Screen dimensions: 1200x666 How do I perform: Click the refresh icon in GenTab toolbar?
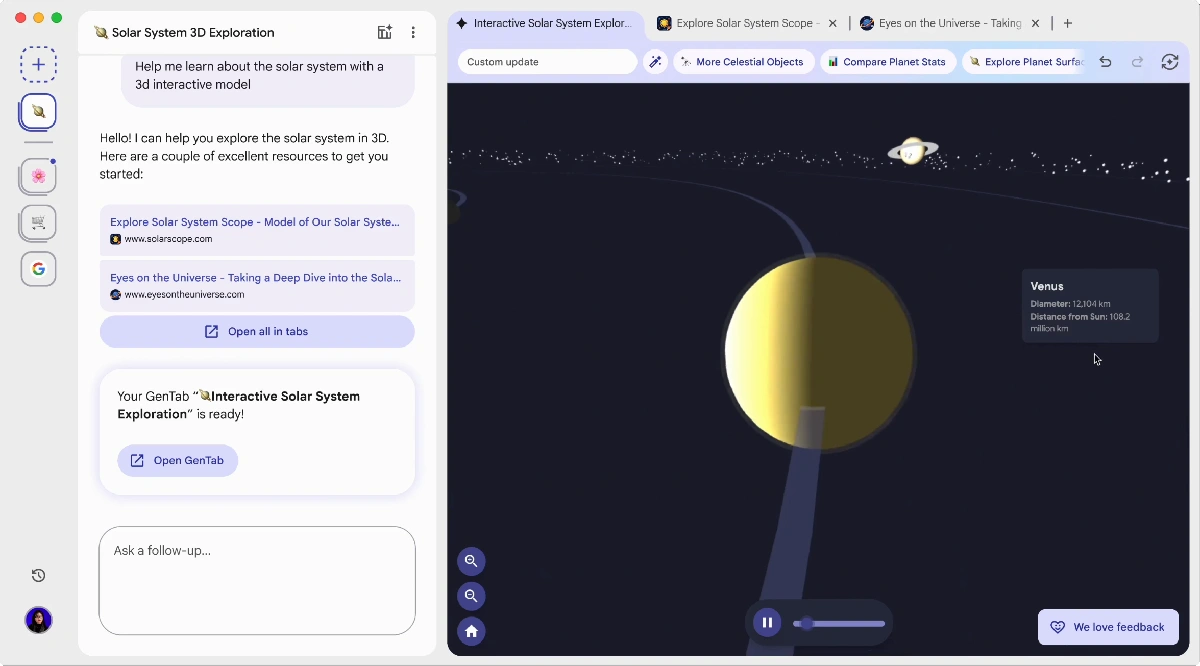click(1169, 62)
